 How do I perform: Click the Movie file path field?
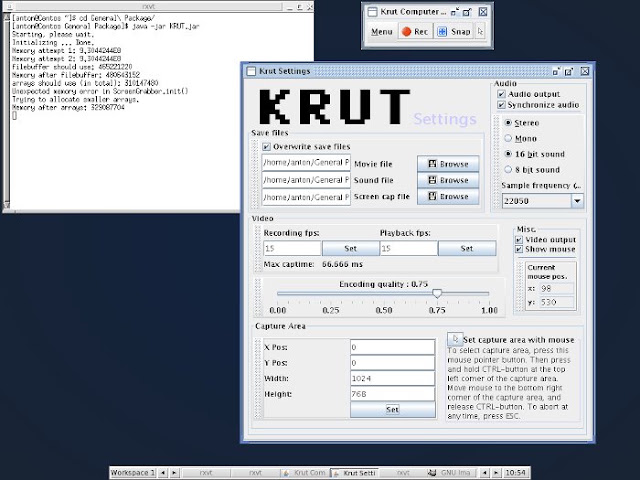[x=306, y=162]
